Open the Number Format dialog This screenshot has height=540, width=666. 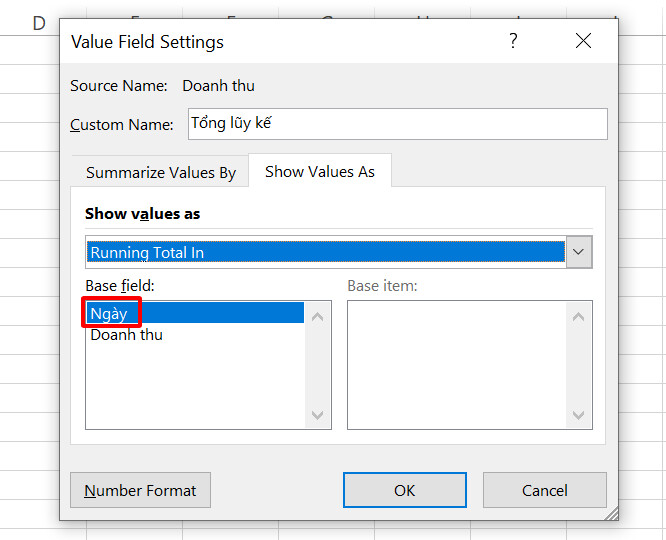coord(141,490)
